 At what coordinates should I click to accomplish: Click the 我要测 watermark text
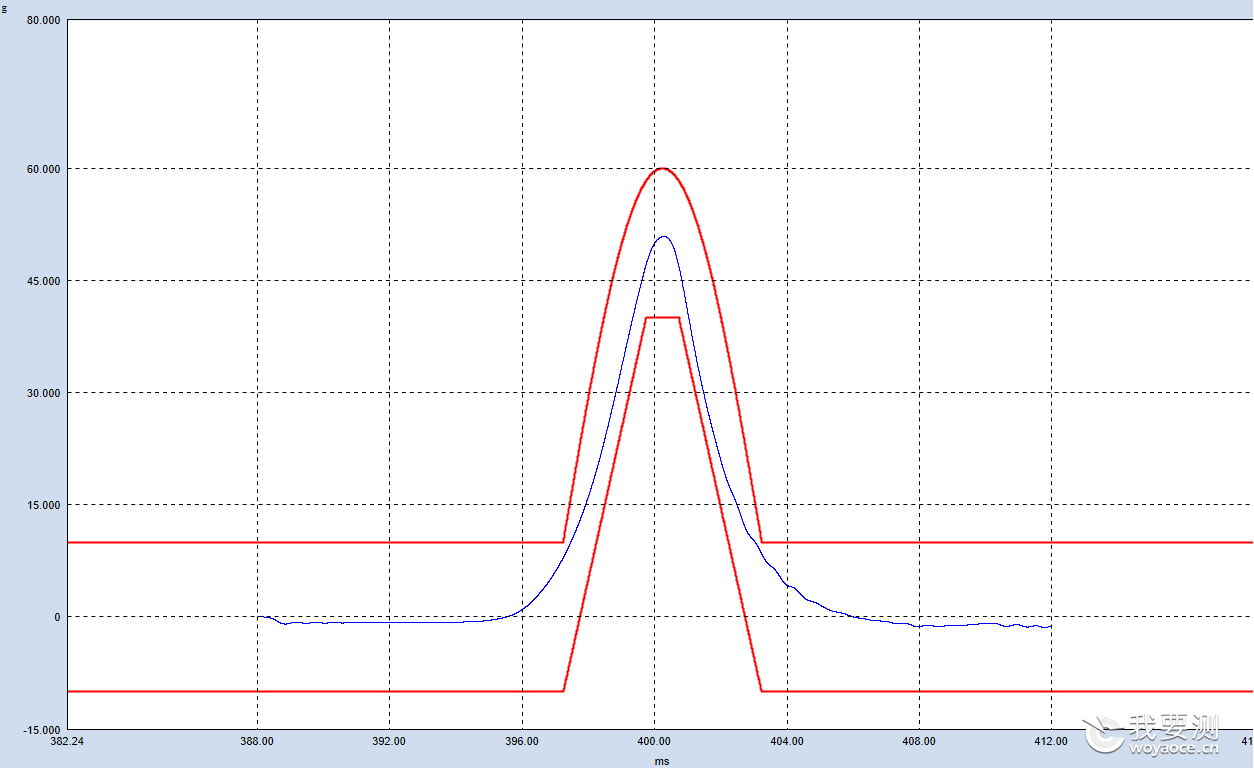click(1174, 725)
